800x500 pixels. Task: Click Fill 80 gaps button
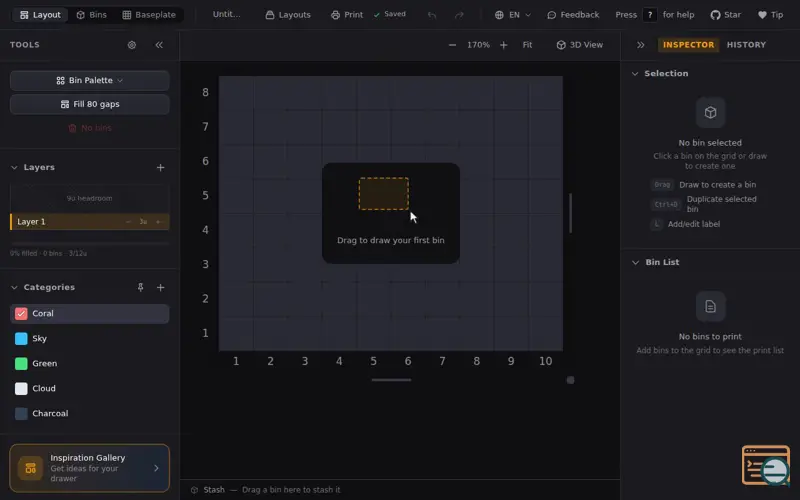coord(90,104)
